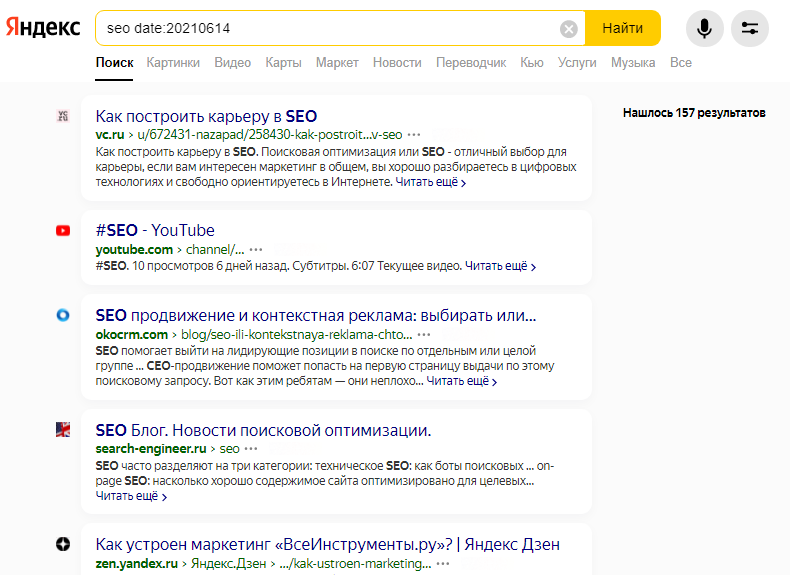Click the yellow Найти button
The height and width of the screenshot is (575, 790).
pos(623,28)
